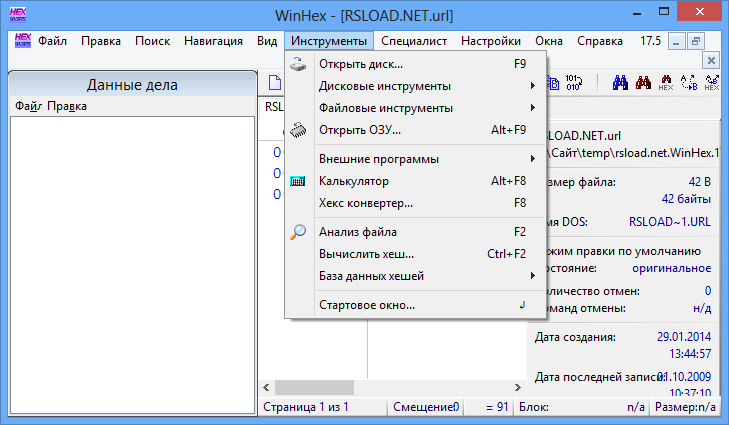729x425 pixels.
Task: Click the Размер: n/a status field
Action: point(685,407)
